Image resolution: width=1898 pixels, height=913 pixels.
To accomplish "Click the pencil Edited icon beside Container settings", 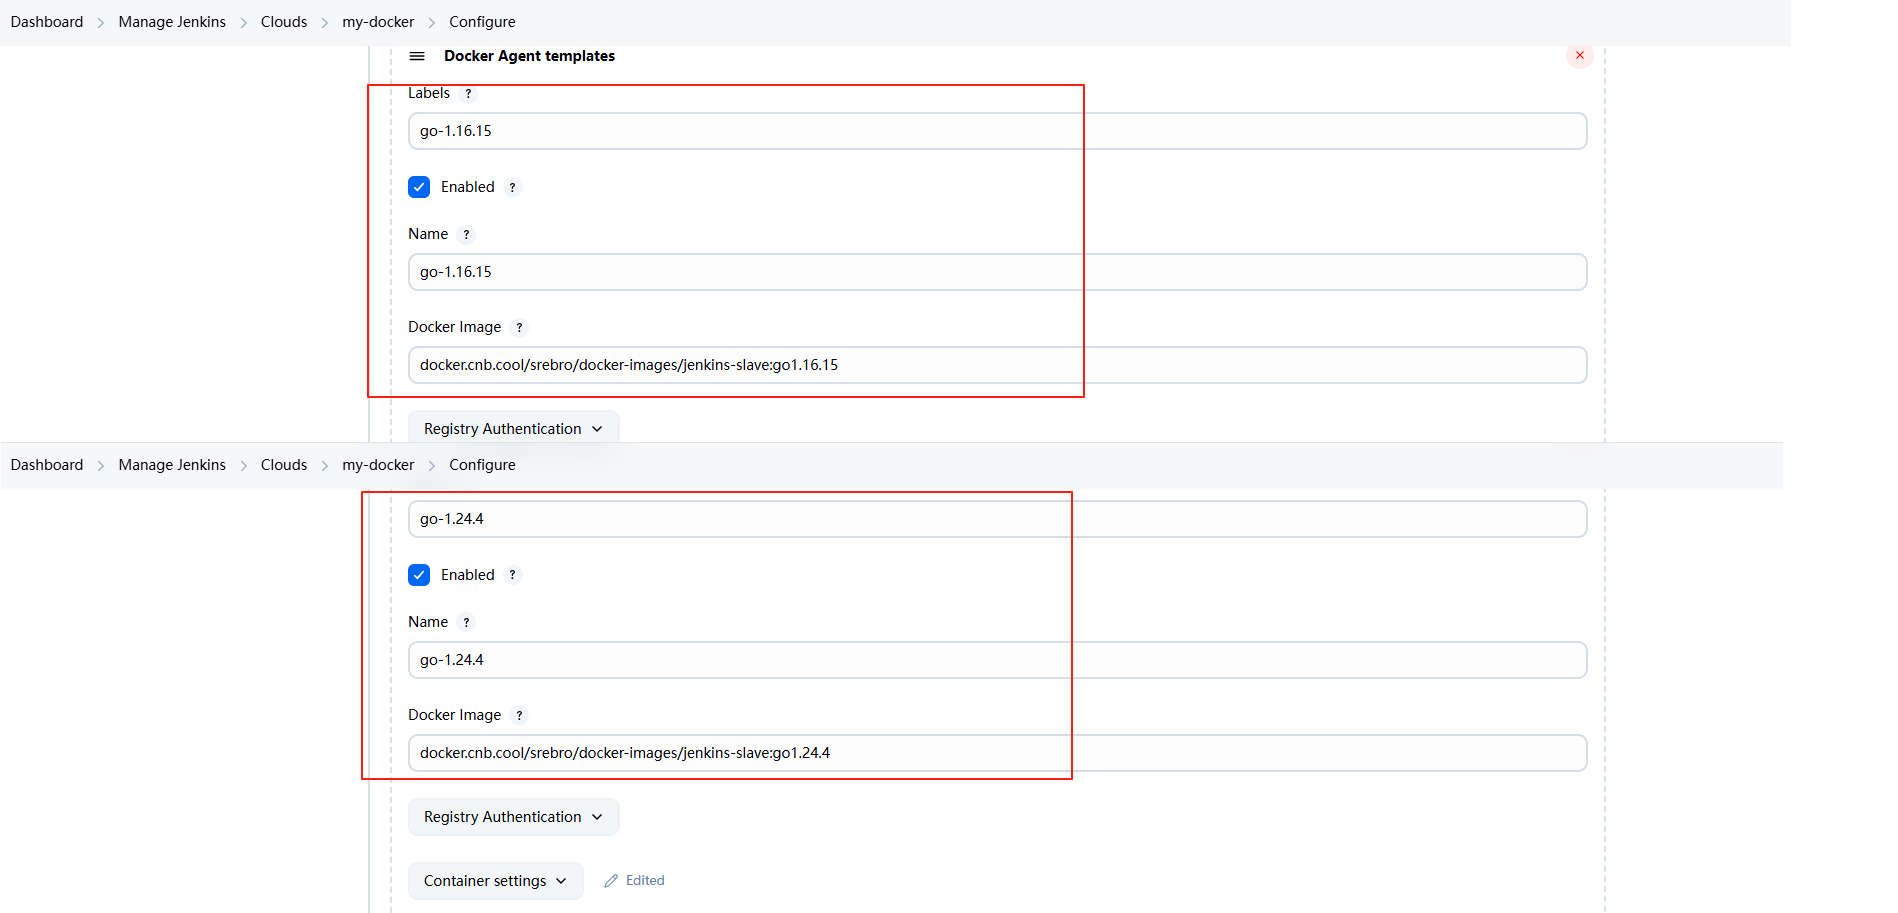I will coord(611,881).
